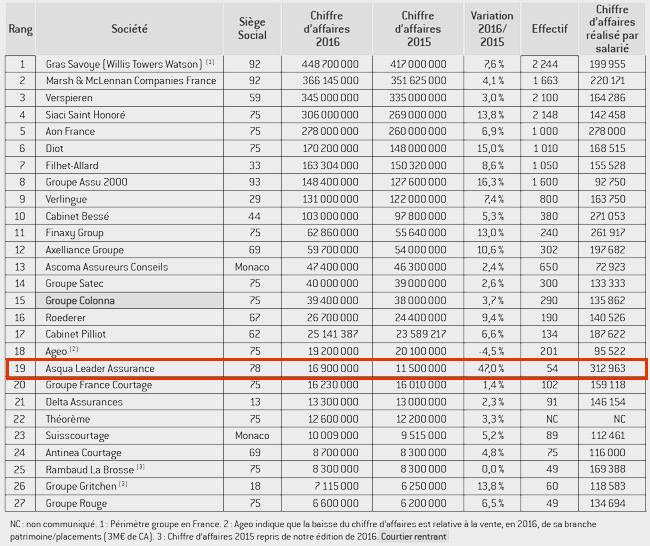The image size is (650, 546).
Task: Click the Effectif value '1 663'
Action: 546,80
